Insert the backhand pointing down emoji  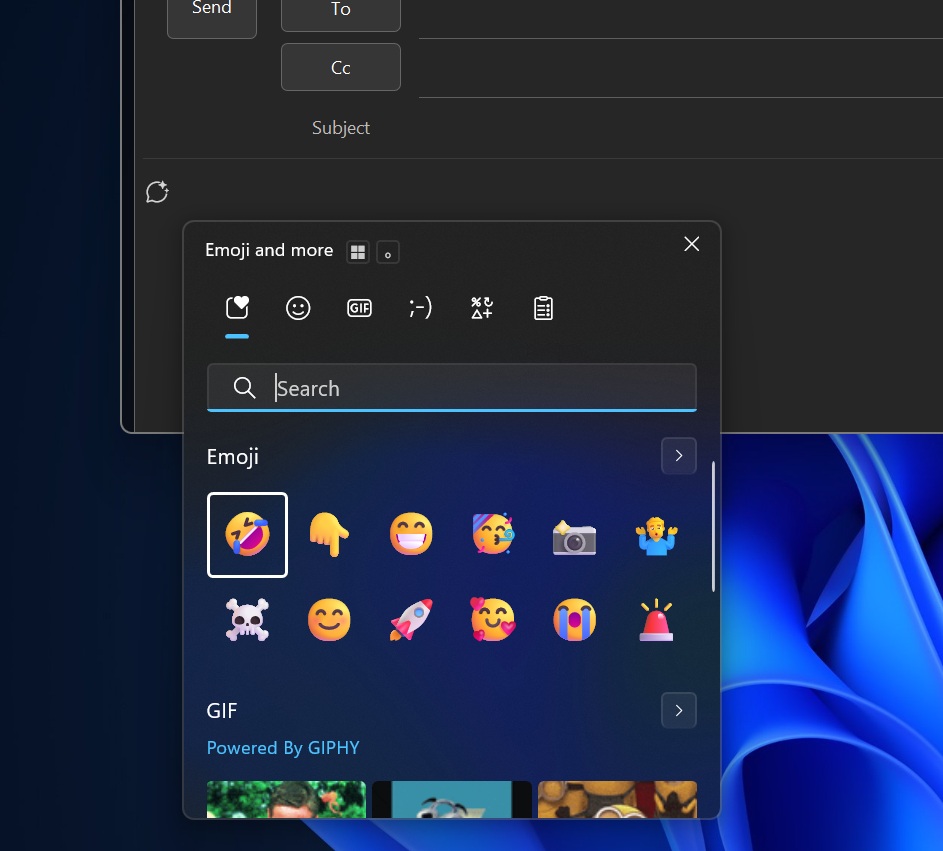coord(329,535)
